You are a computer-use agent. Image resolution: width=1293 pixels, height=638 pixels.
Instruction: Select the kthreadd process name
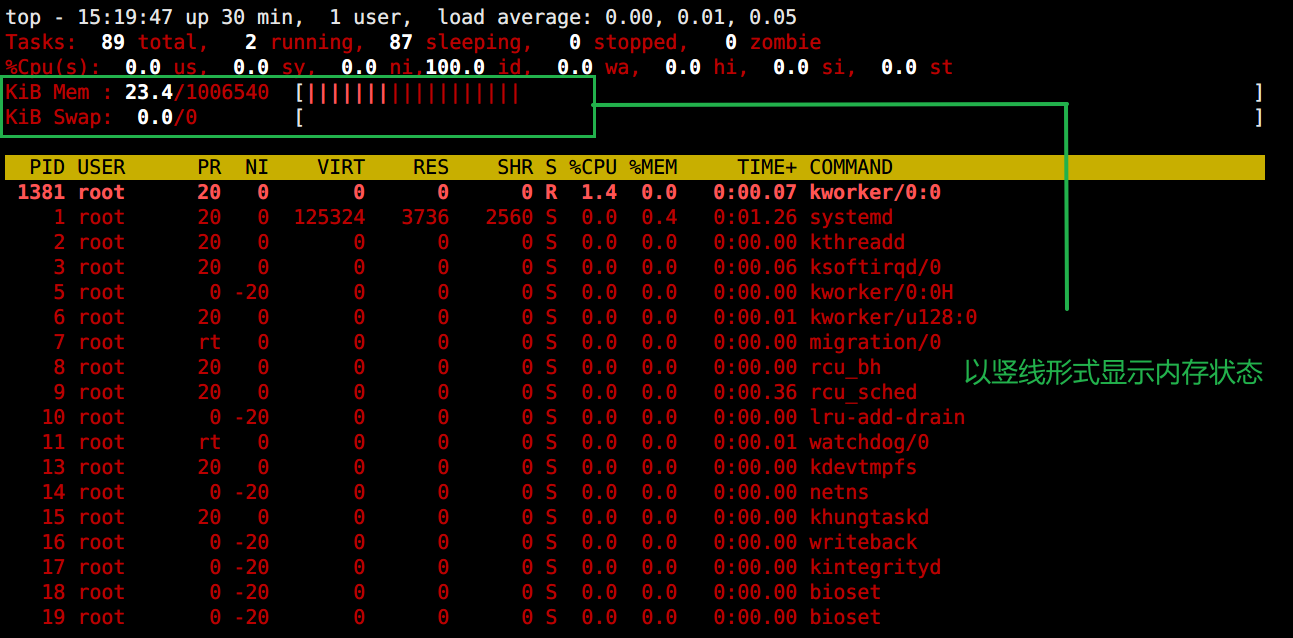pos(857,242)
